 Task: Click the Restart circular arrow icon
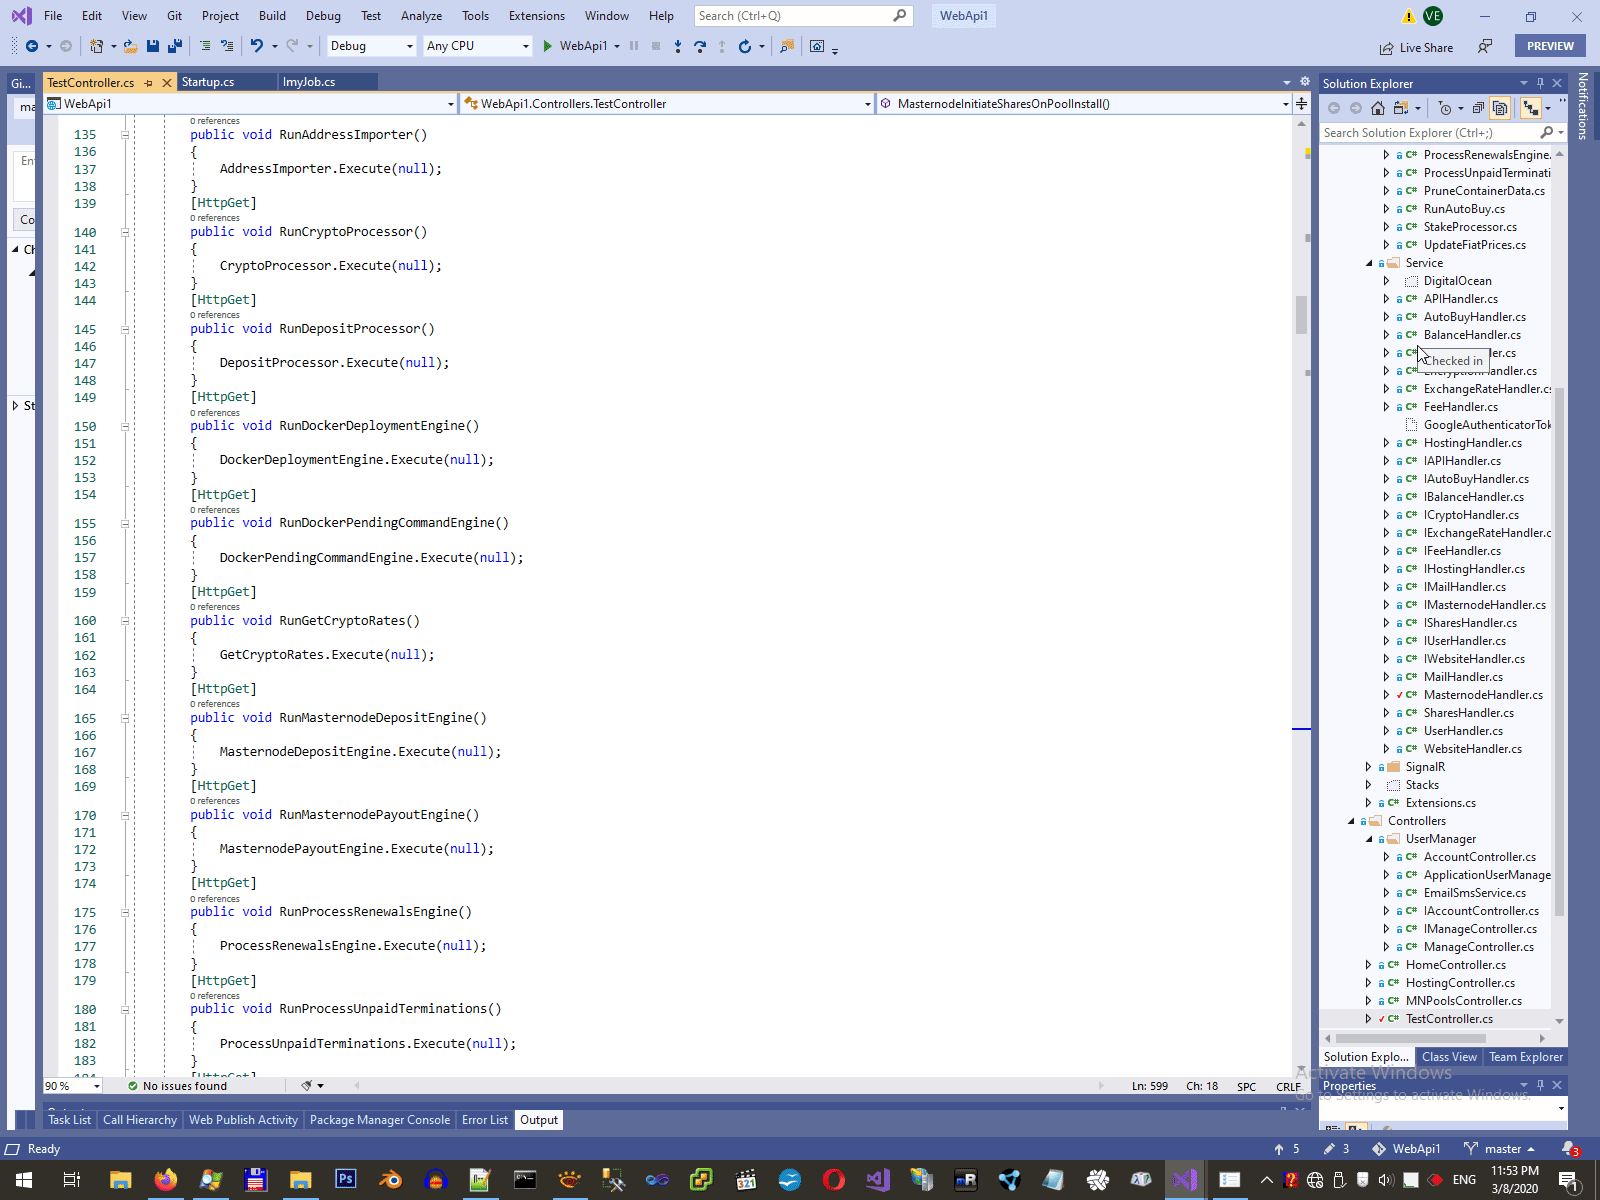[744, 46]
